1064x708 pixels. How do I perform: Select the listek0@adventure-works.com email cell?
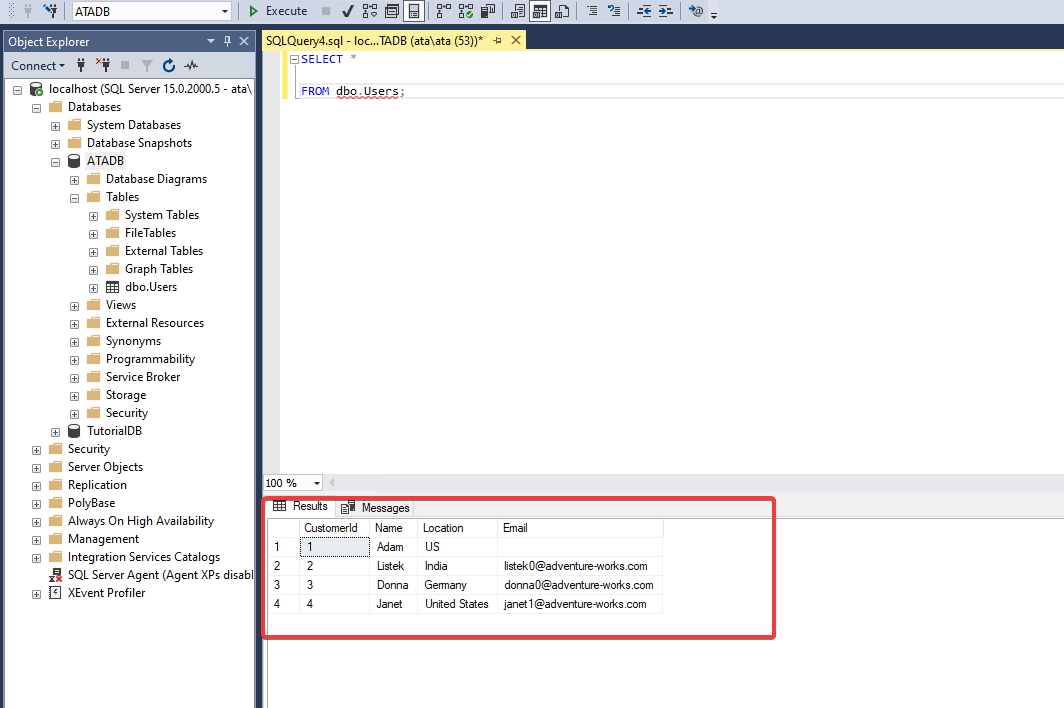[x=580, y=566]
